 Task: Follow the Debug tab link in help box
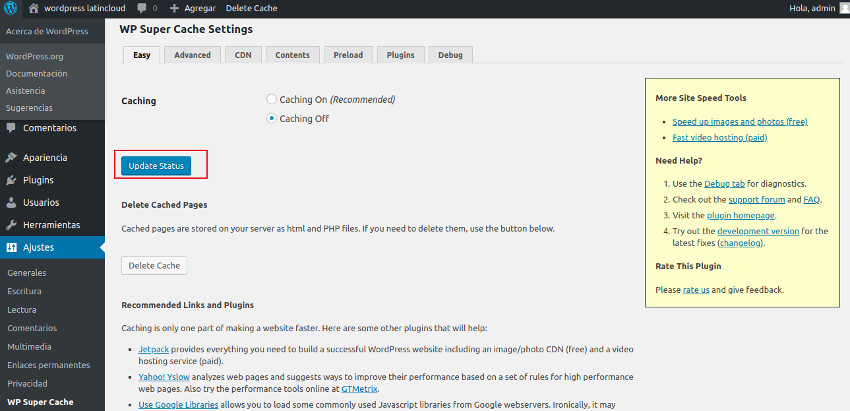724,184
